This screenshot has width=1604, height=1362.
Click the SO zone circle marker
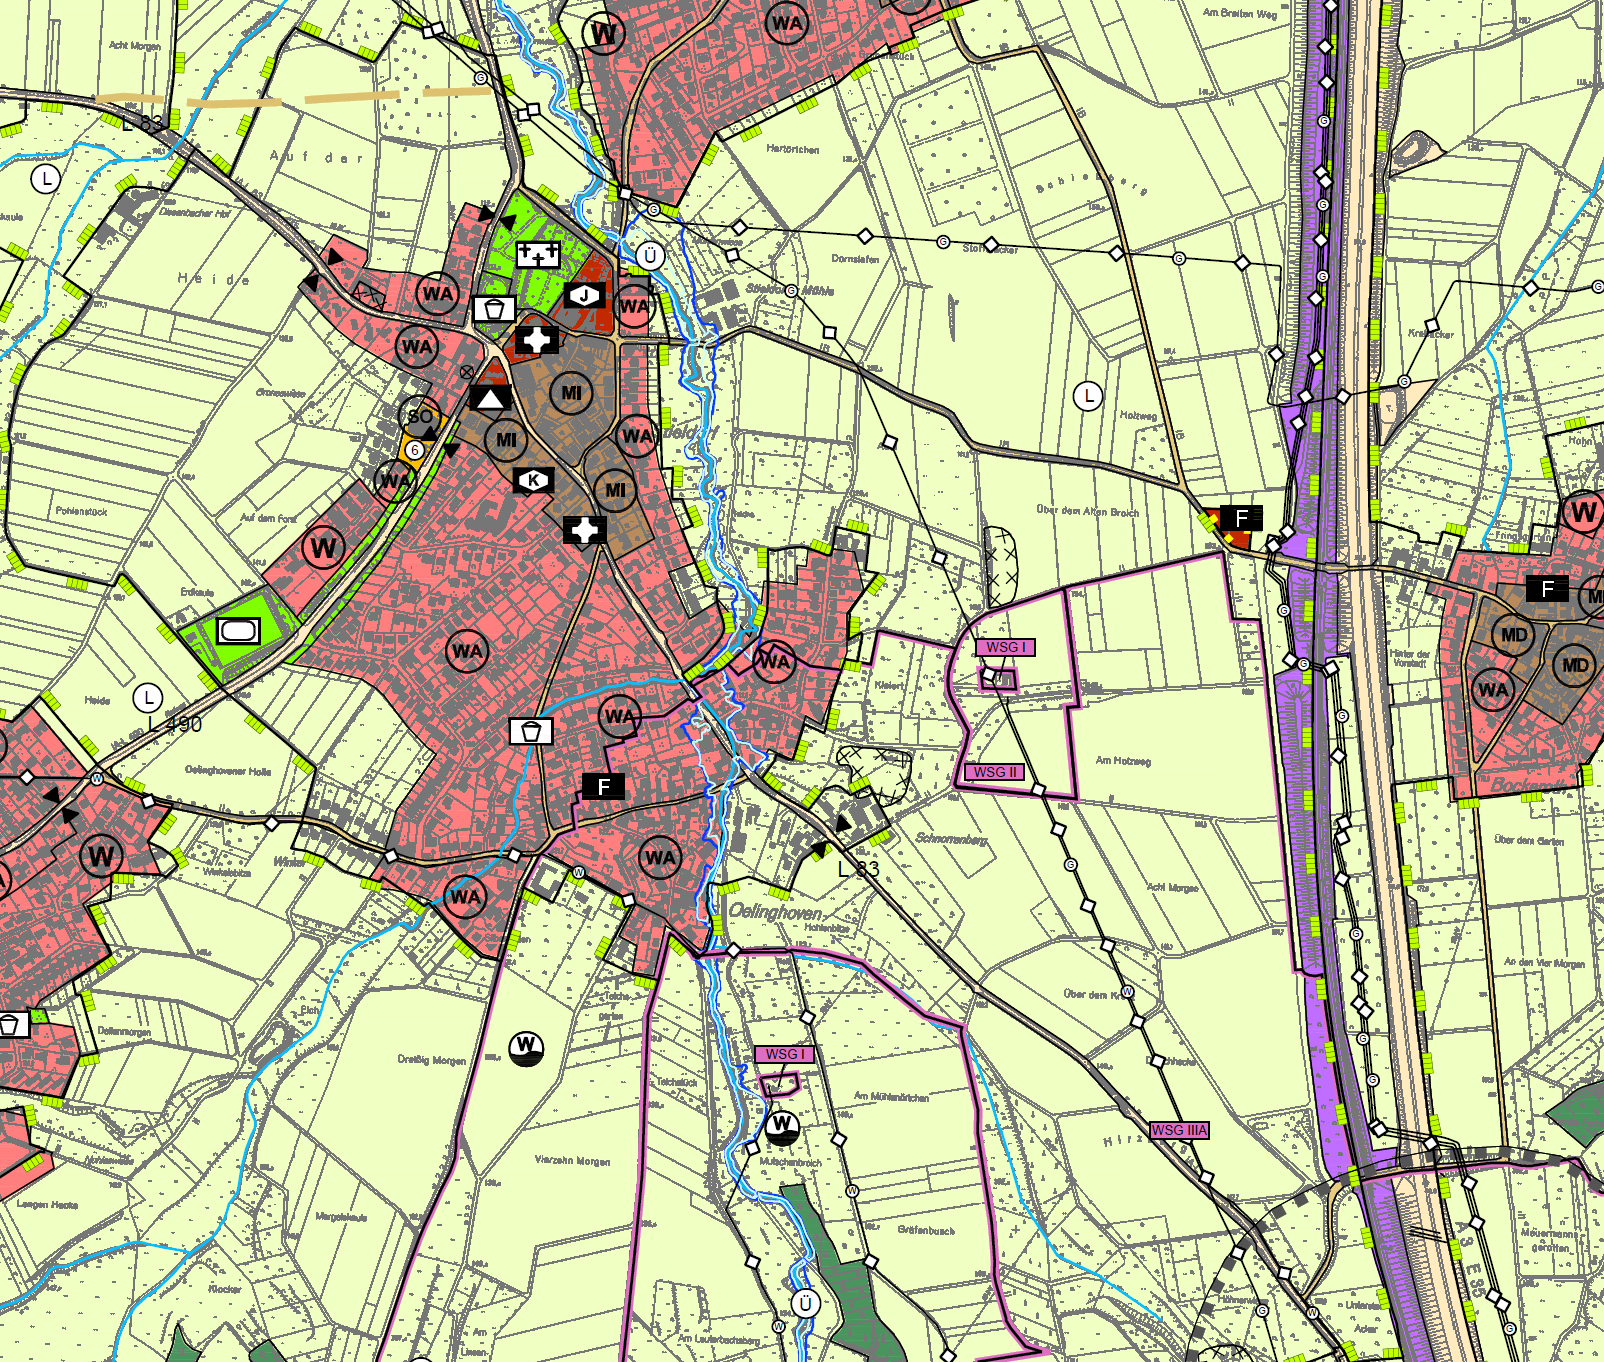click(420, 416)
